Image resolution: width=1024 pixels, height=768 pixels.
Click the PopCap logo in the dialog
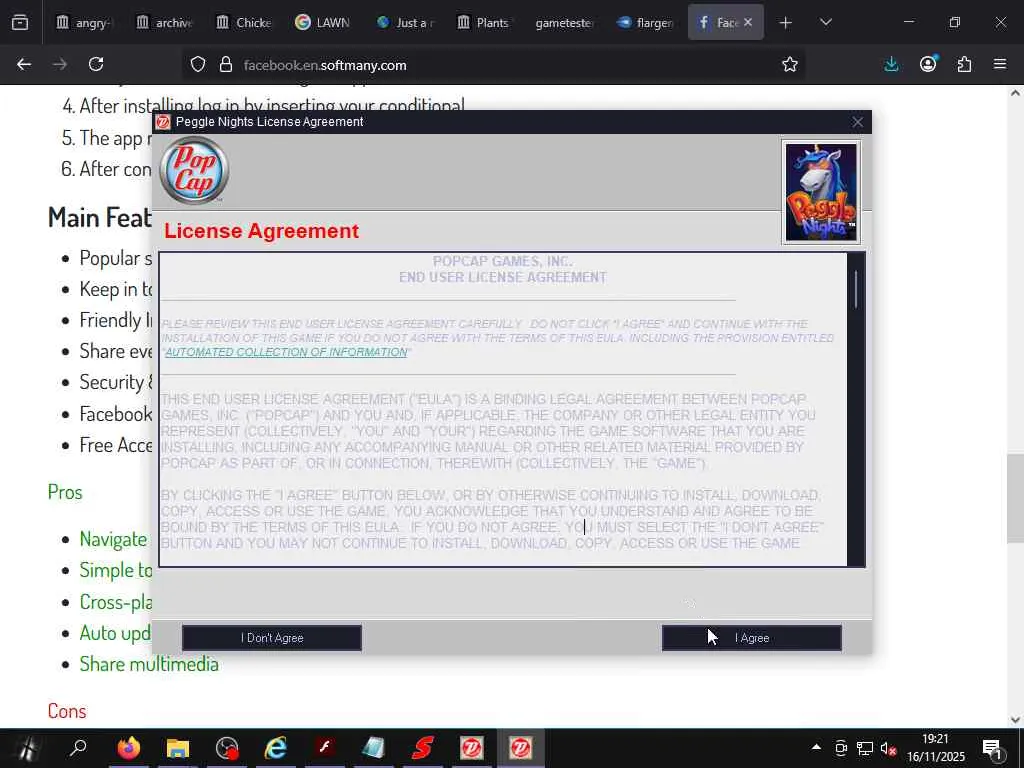(194, 170)
